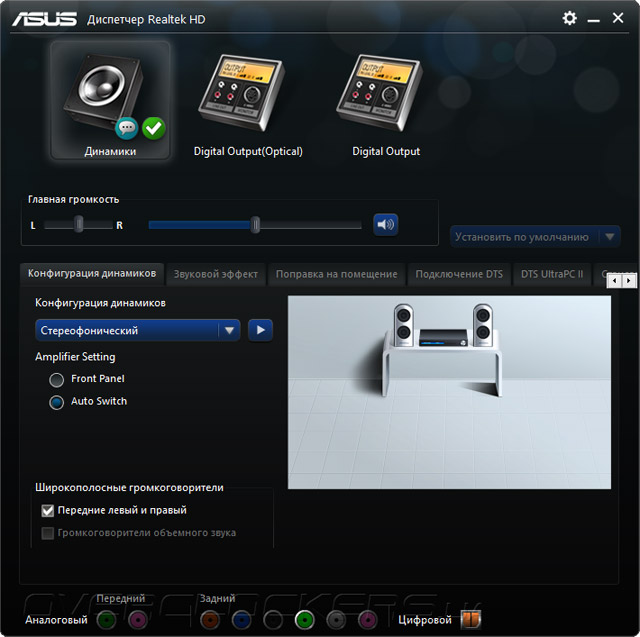The width and height of the screenshot is (640, 637).
Task: Adjust the L-R balance slider
Action: click(x=79, y=224)
